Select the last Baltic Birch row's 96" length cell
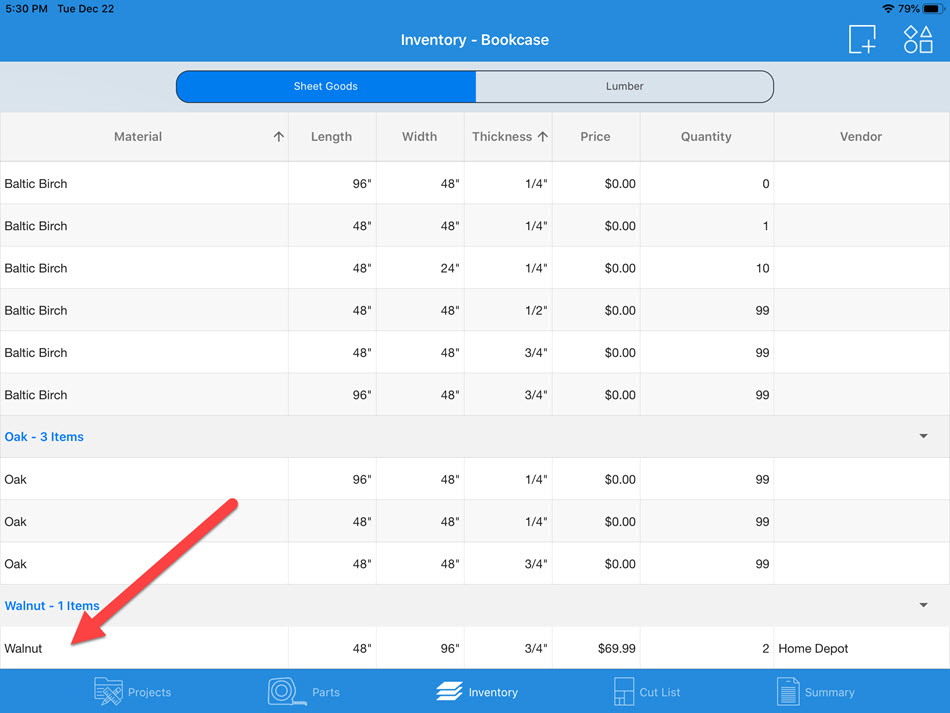The height and width of the screenshot is (713, 950). point(332,394)
